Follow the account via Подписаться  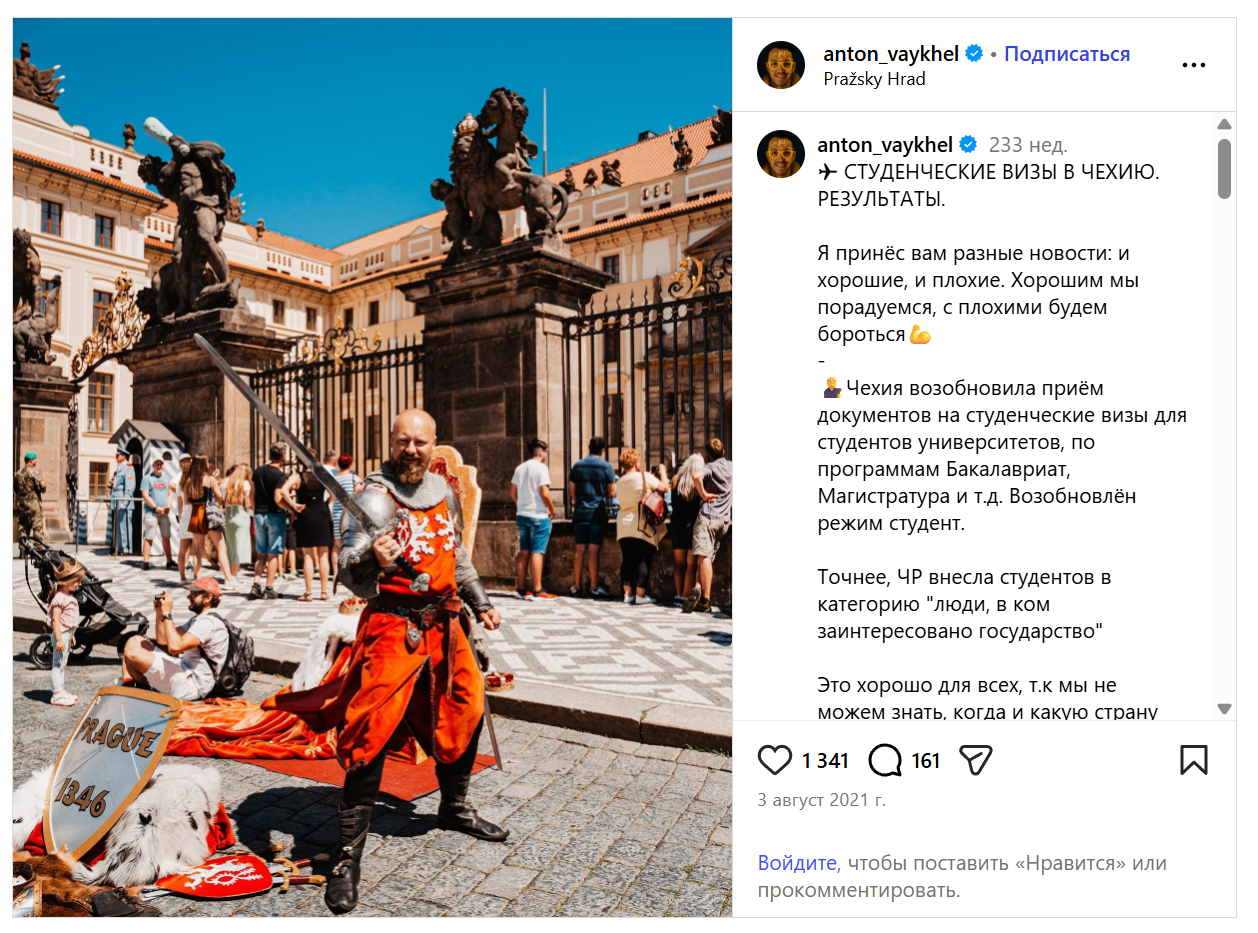tap(1067, 54)
